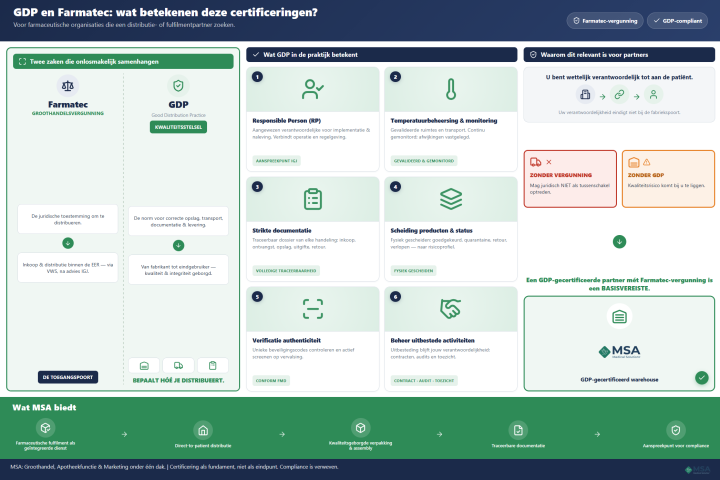Viewport: 720px width, 480px height.
Task: Click the Waarom dit relevant is voor partners header
Action: coord(619,55)
